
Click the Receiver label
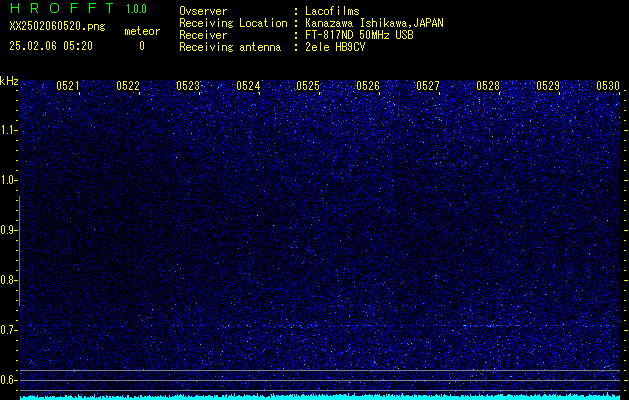[x=203, y=35]
